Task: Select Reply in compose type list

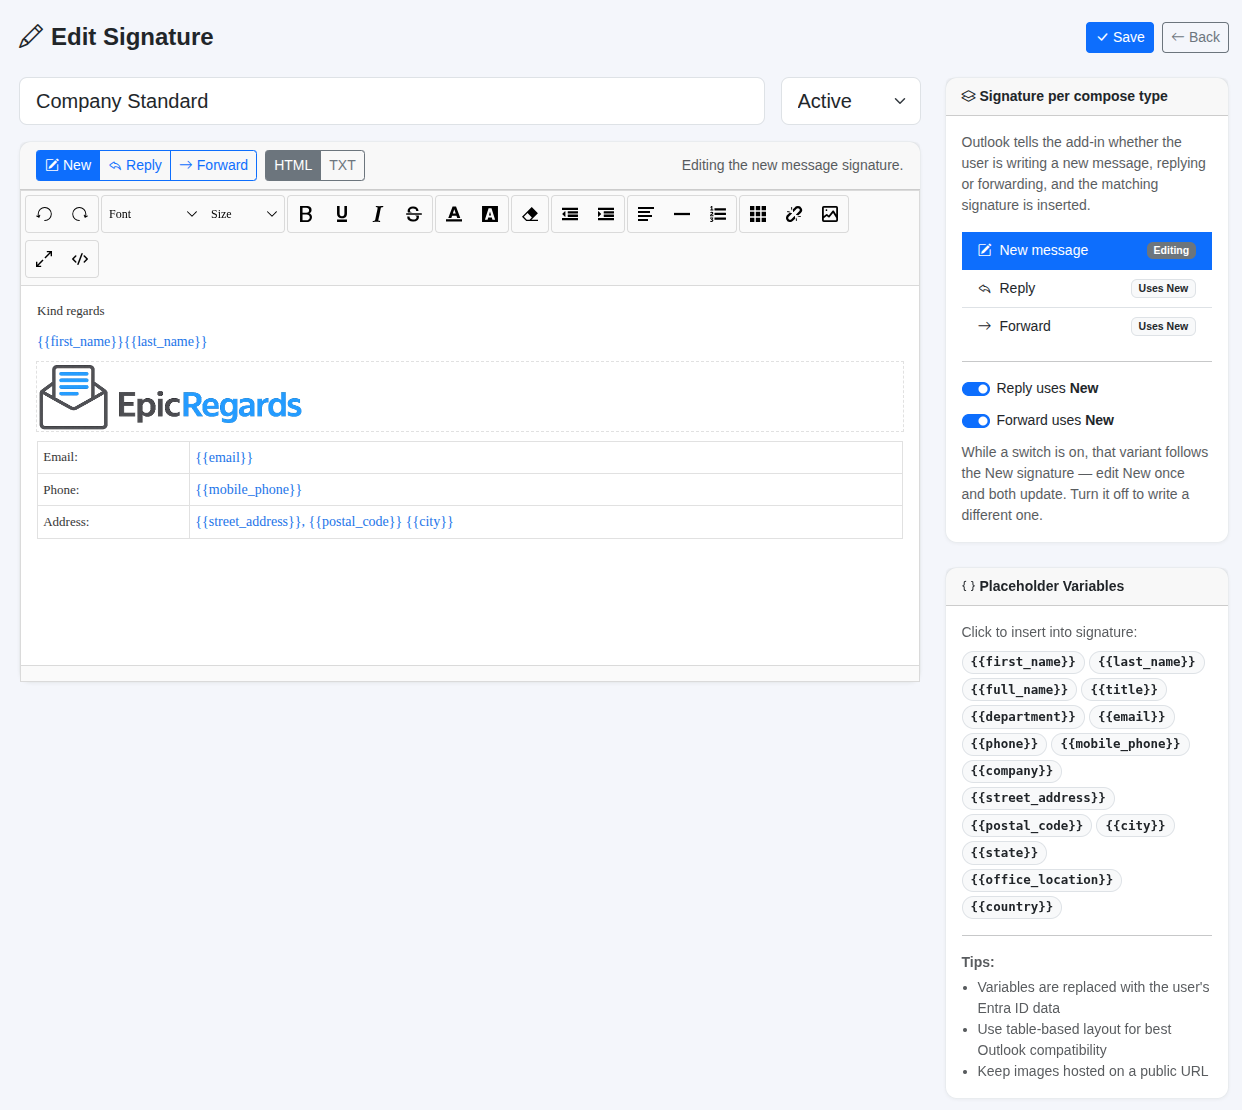Action: click(x=1087, y=289)
